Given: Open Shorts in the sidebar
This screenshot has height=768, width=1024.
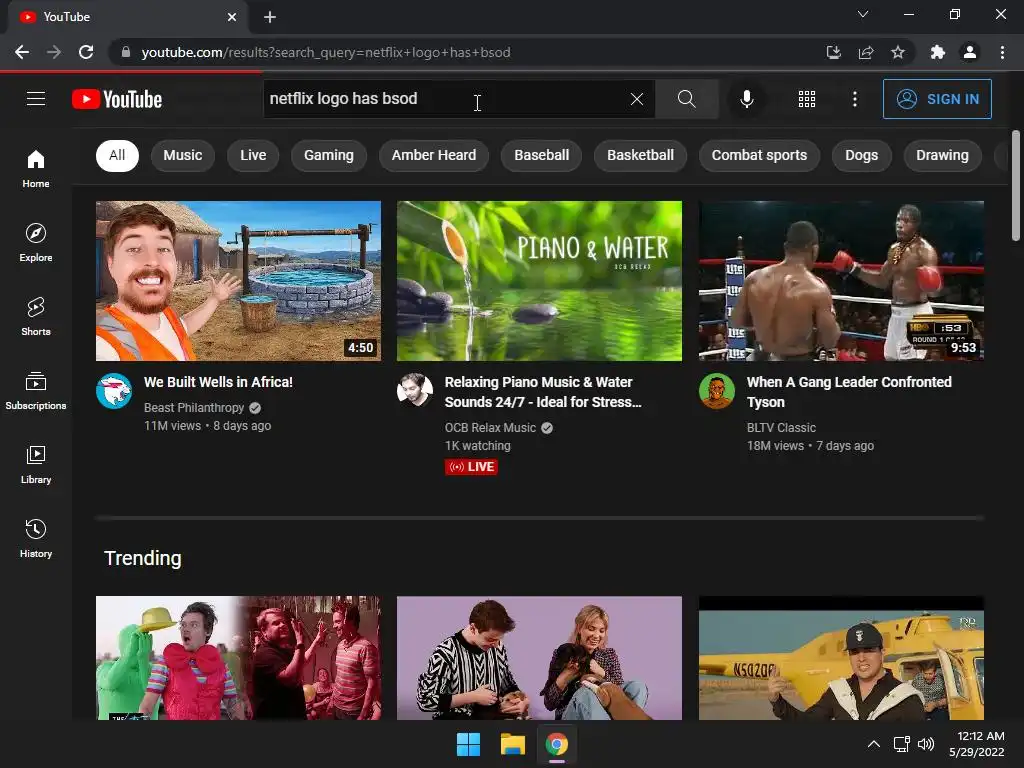Looking at the screenshot, I should (x=36, y=317).
